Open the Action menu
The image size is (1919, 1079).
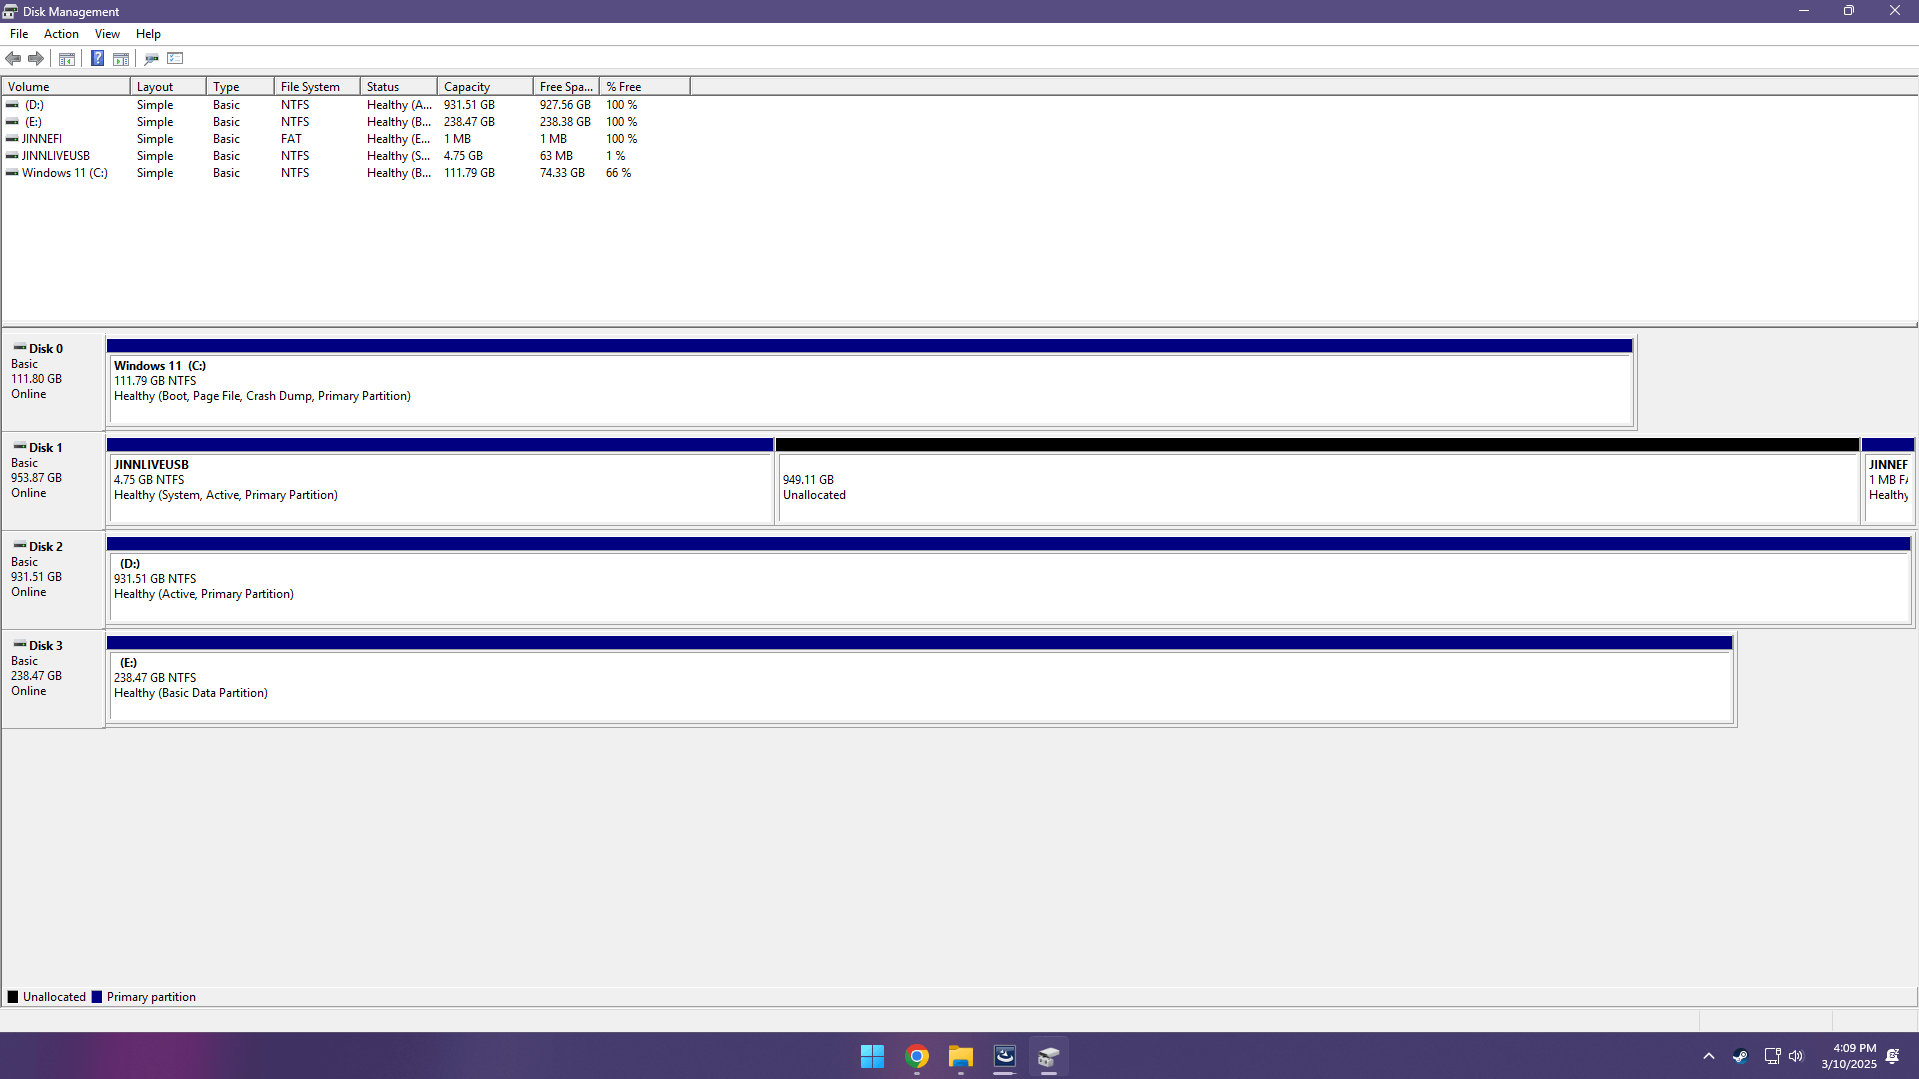point(61,33)
